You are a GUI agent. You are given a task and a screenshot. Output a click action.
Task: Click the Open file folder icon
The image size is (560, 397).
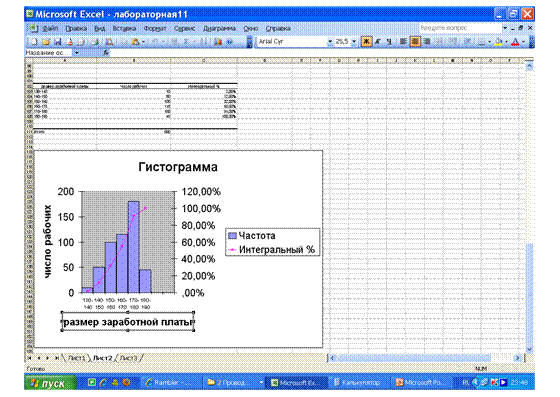coord(46,42)
